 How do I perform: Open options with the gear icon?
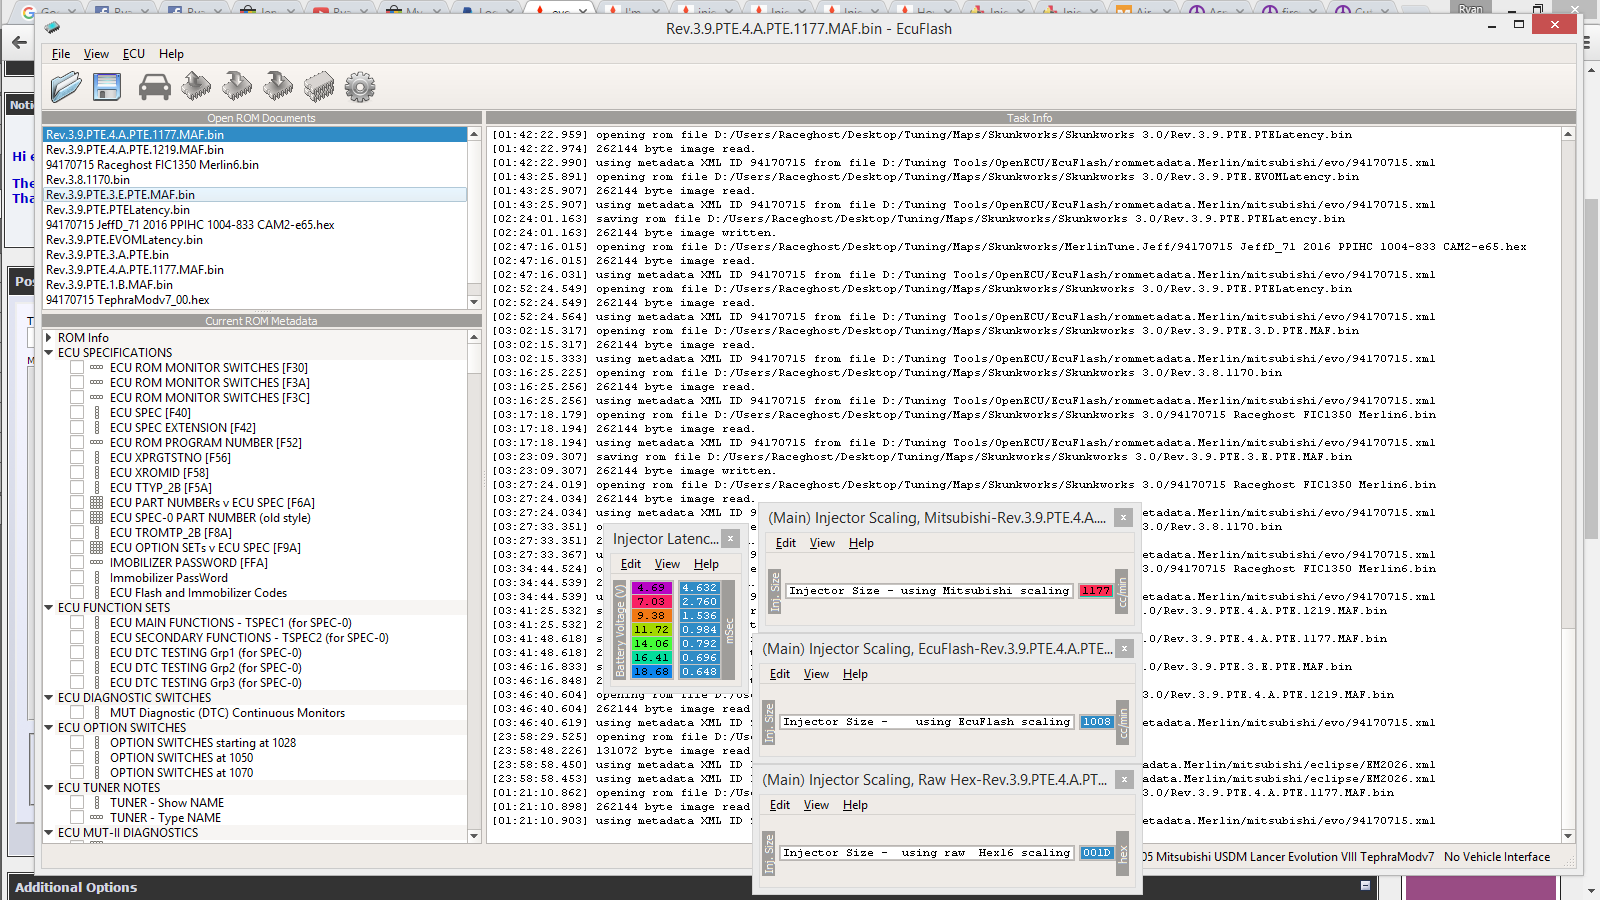360,87
